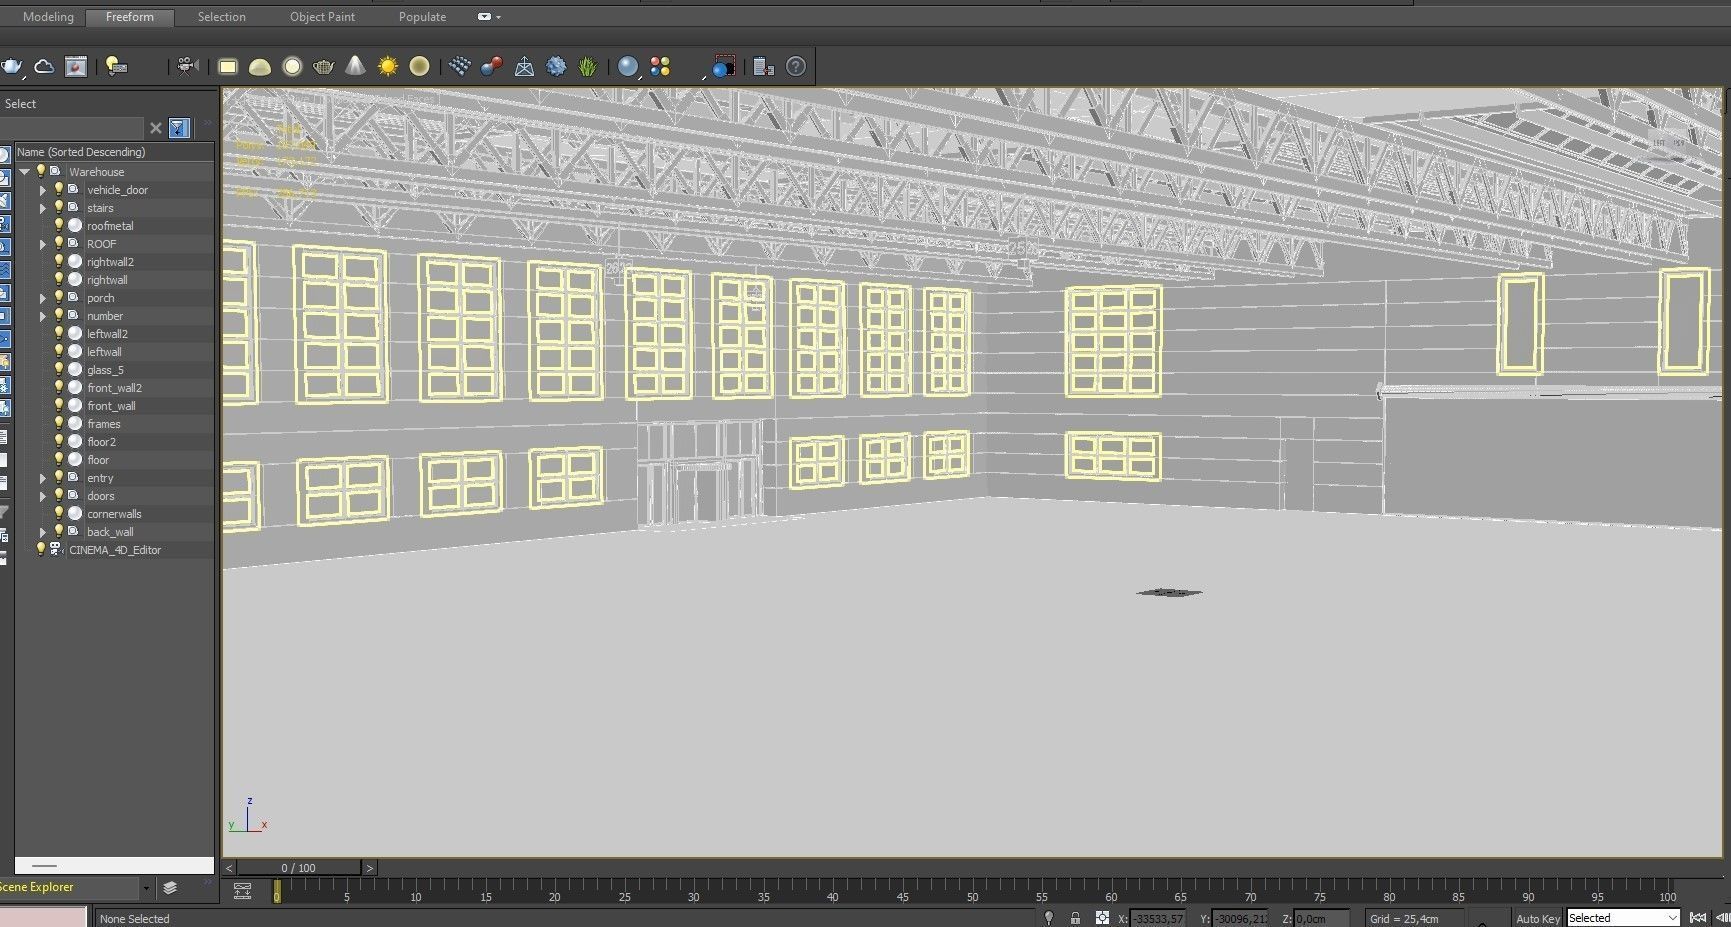The image size is (1731, 927).
Task: Toggle visibility bulb for roofmetal
Action: [59, 225]
